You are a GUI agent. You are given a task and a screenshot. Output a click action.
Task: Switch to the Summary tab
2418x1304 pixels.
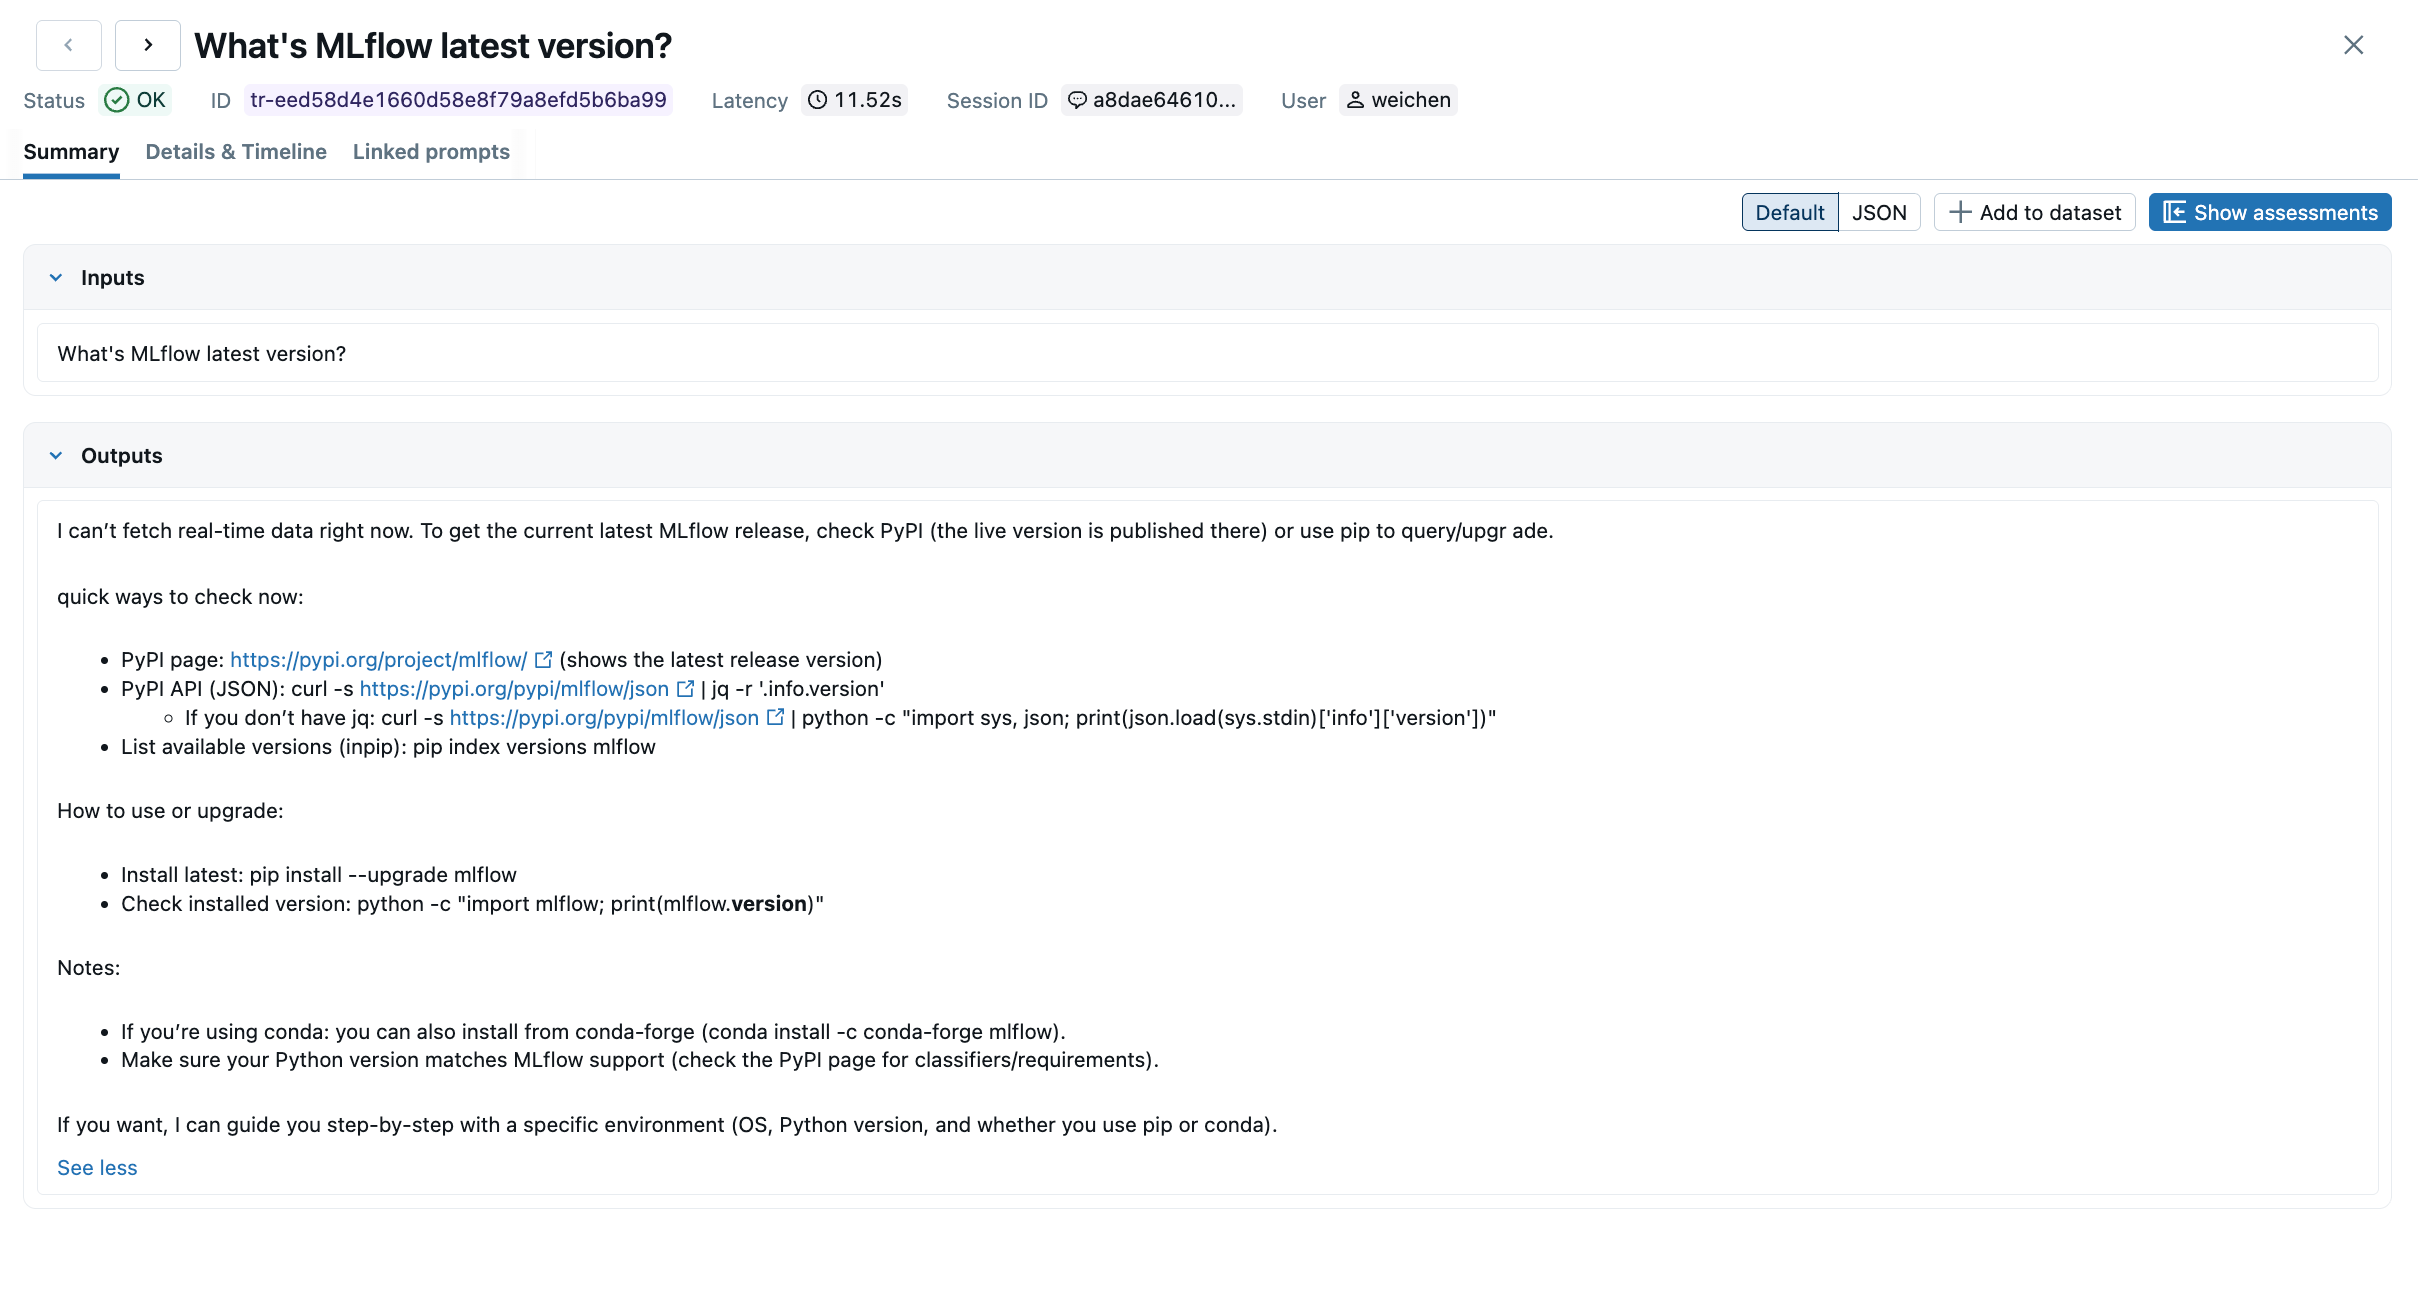(x=71, y=152)
